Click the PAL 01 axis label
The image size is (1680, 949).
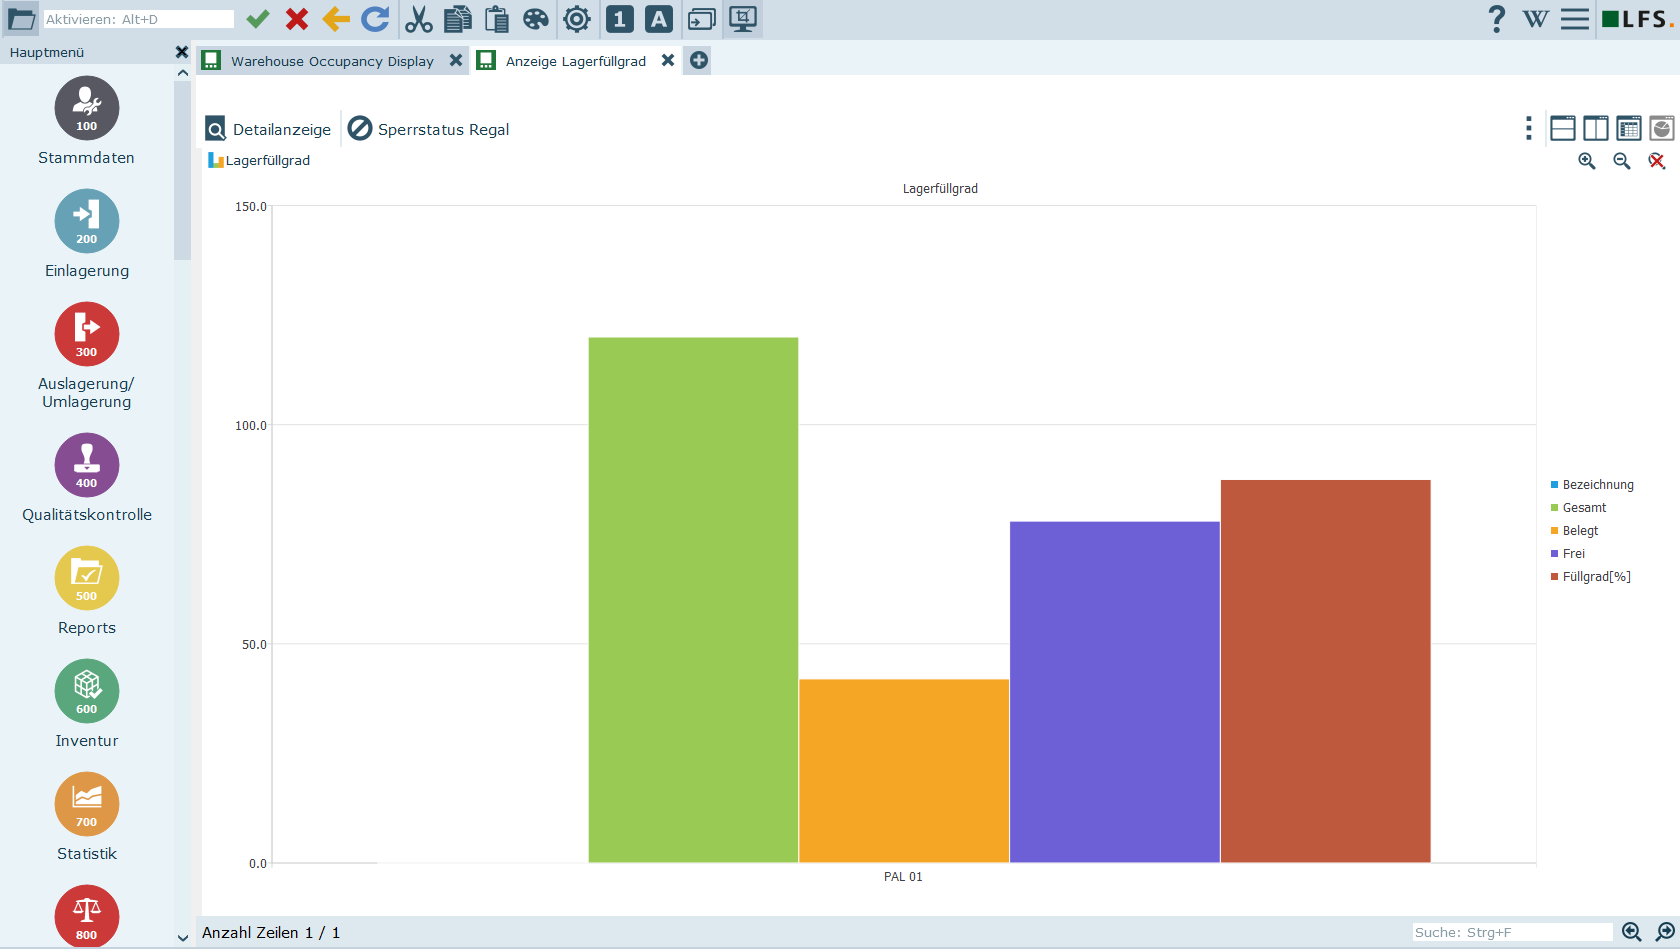[903, 877]
